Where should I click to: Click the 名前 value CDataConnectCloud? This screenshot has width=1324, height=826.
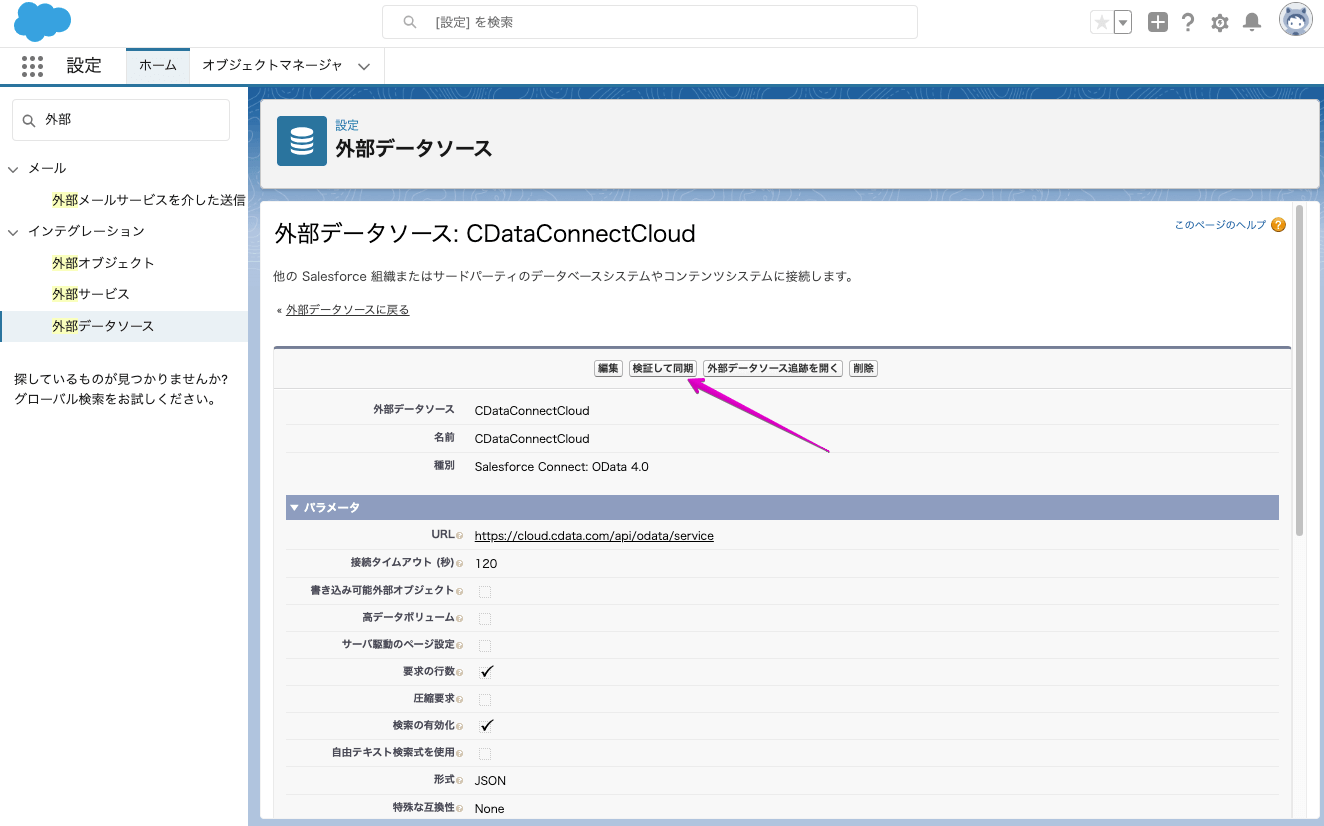(532, 439)
